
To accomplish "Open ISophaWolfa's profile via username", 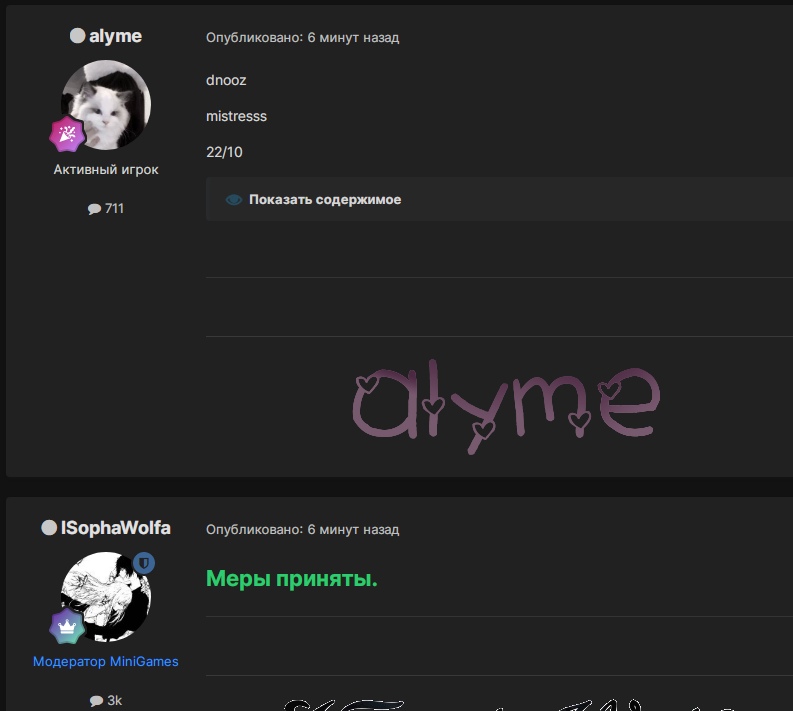I will (x=116, y=528).
